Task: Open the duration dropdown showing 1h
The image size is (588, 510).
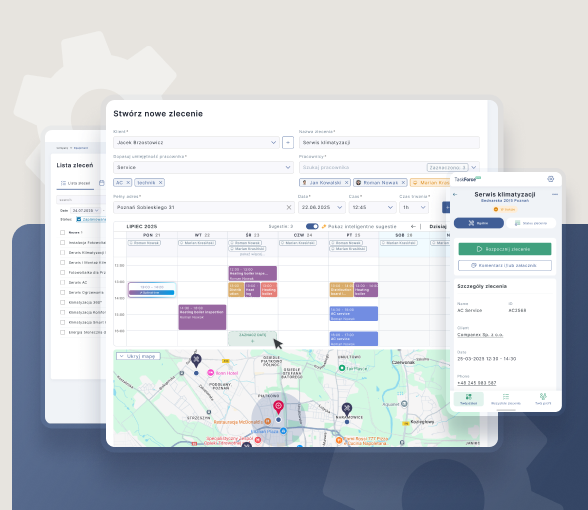Action: (x=414, y=207)
